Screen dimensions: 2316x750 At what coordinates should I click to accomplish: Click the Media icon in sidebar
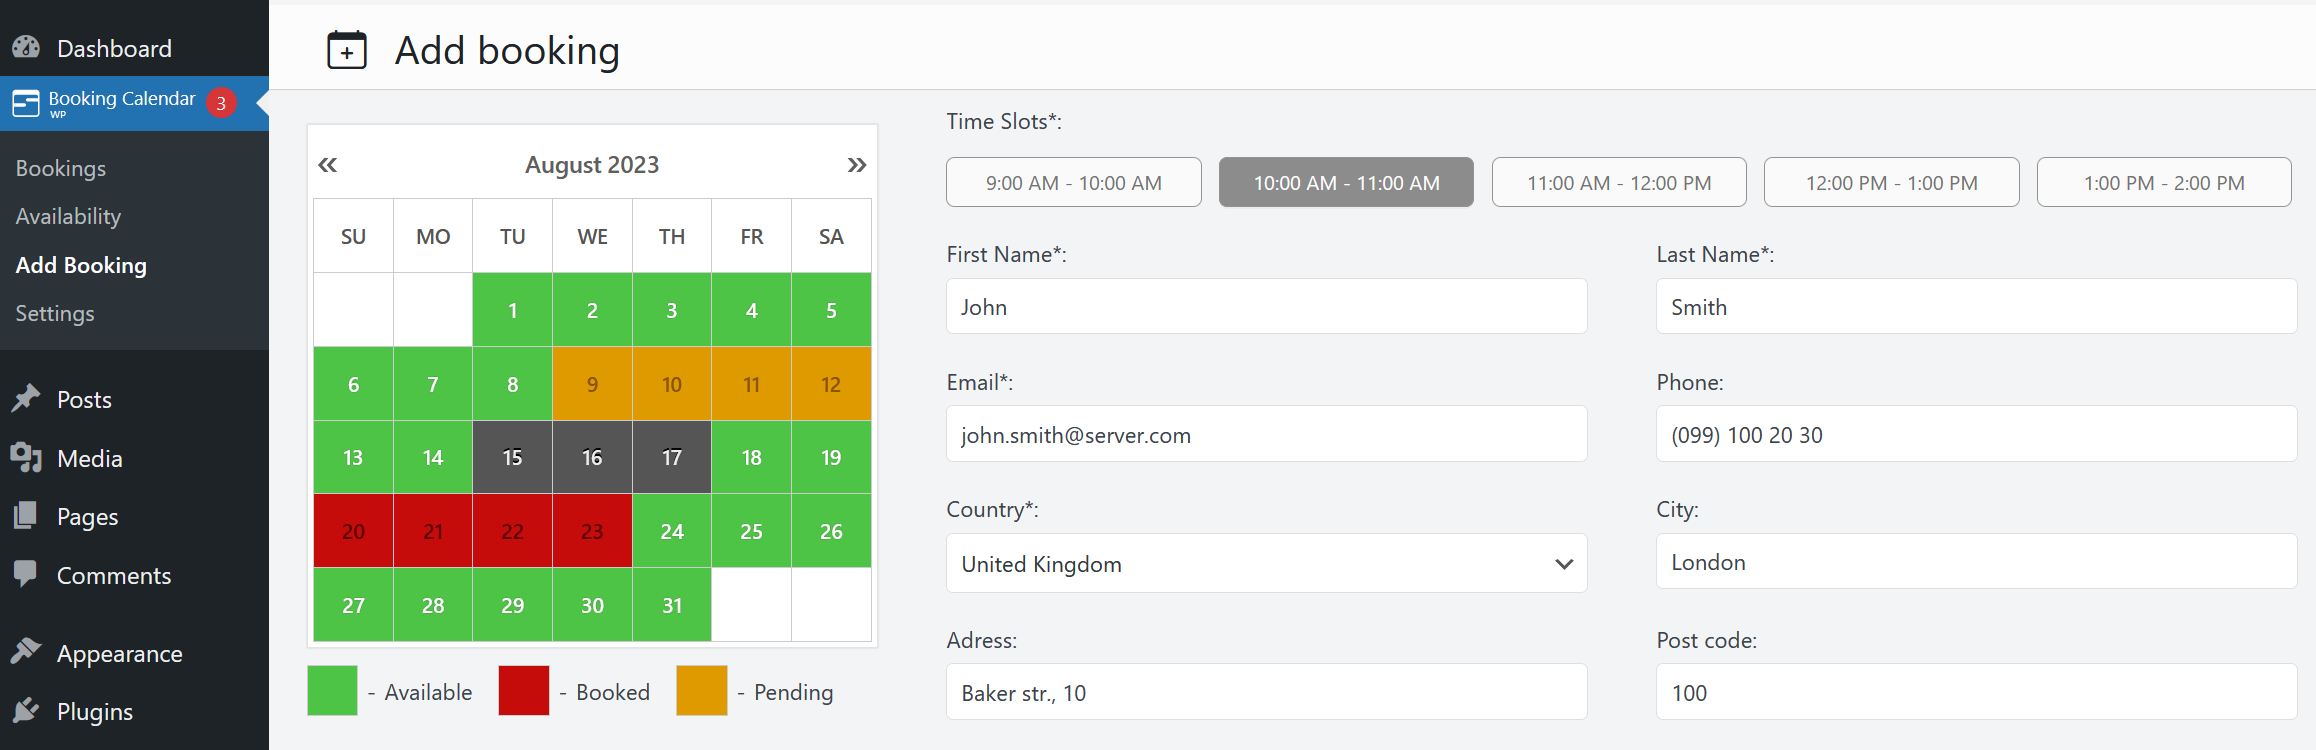26,458
